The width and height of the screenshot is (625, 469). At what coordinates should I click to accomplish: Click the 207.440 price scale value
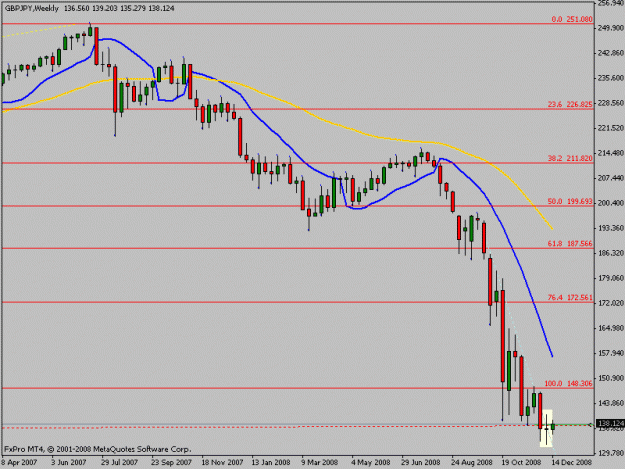tap(611, 178)
